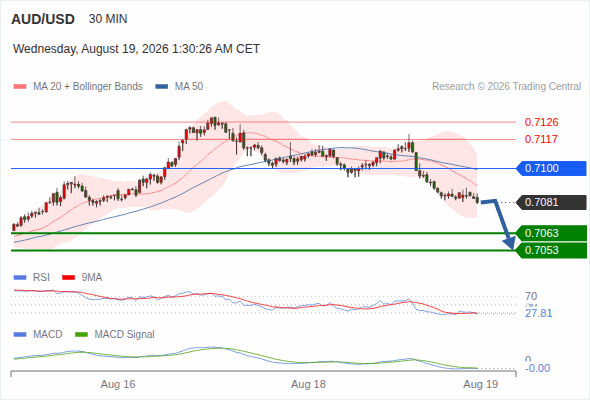This screenshot has height=400, width=590.
Task: Select the 0.7053 green support tag
Action: coord(551,250)
